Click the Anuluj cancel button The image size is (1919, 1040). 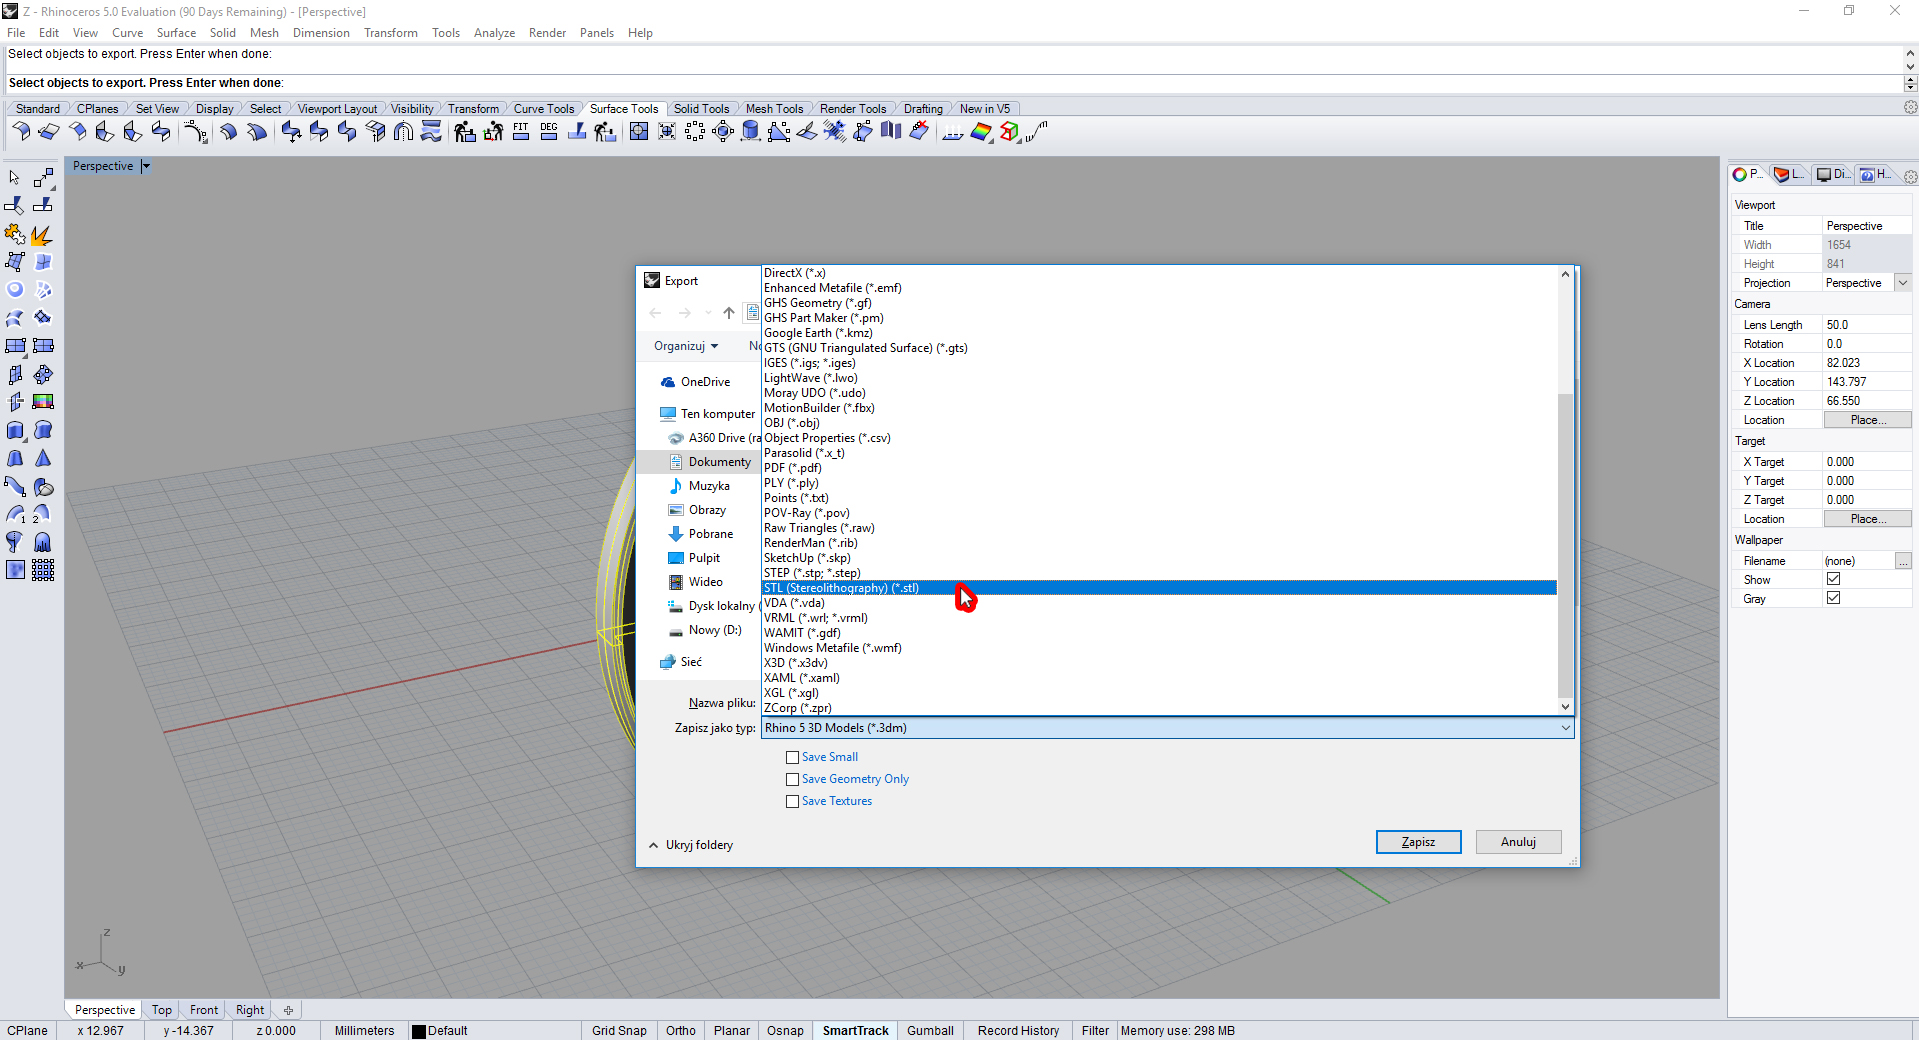[1517, 842]
